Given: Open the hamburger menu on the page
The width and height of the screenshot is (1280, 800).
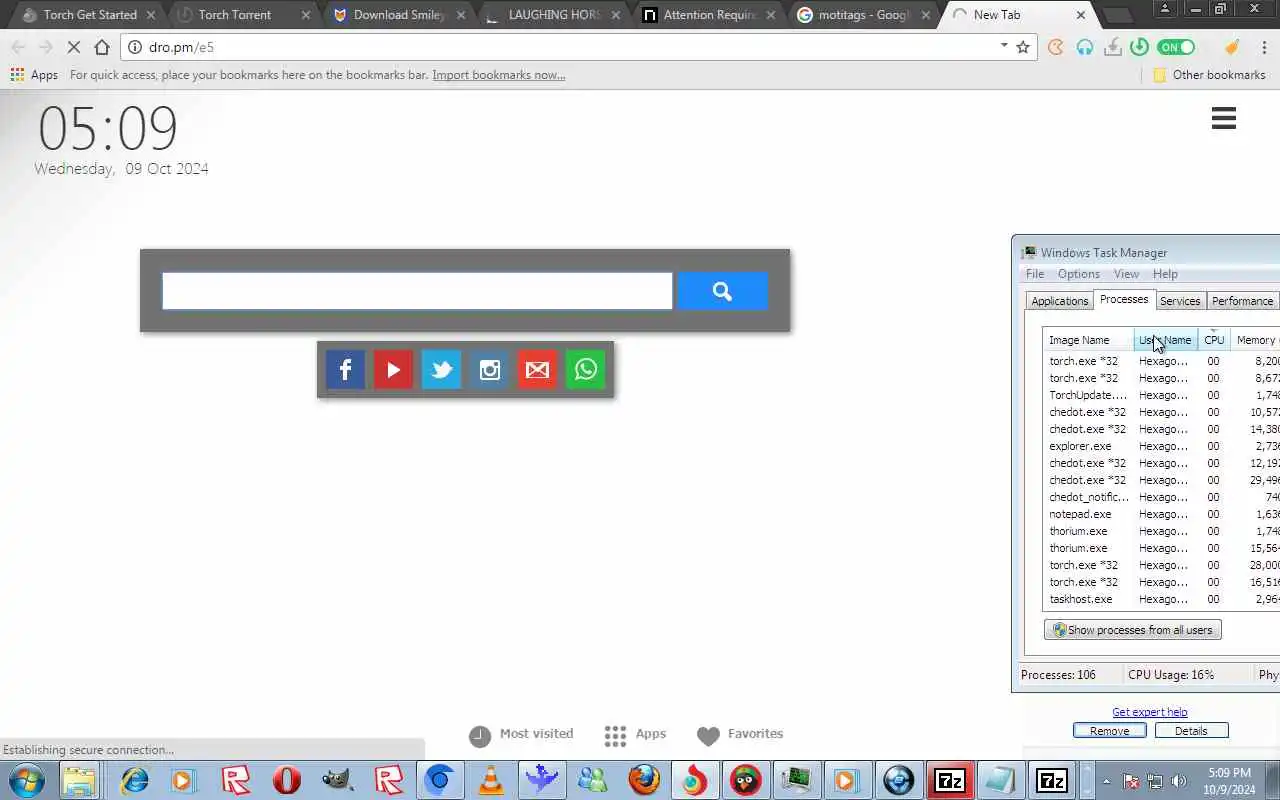Looking at the screenshot, I should (x=1224, y=118).
